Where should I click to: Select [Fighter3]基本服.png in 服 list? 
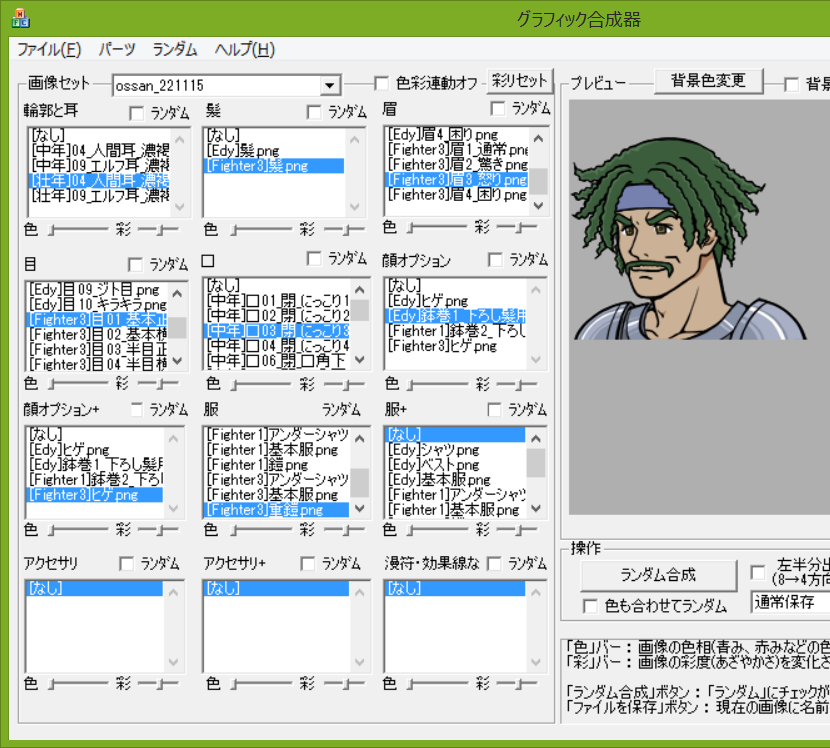pos(277,495)
